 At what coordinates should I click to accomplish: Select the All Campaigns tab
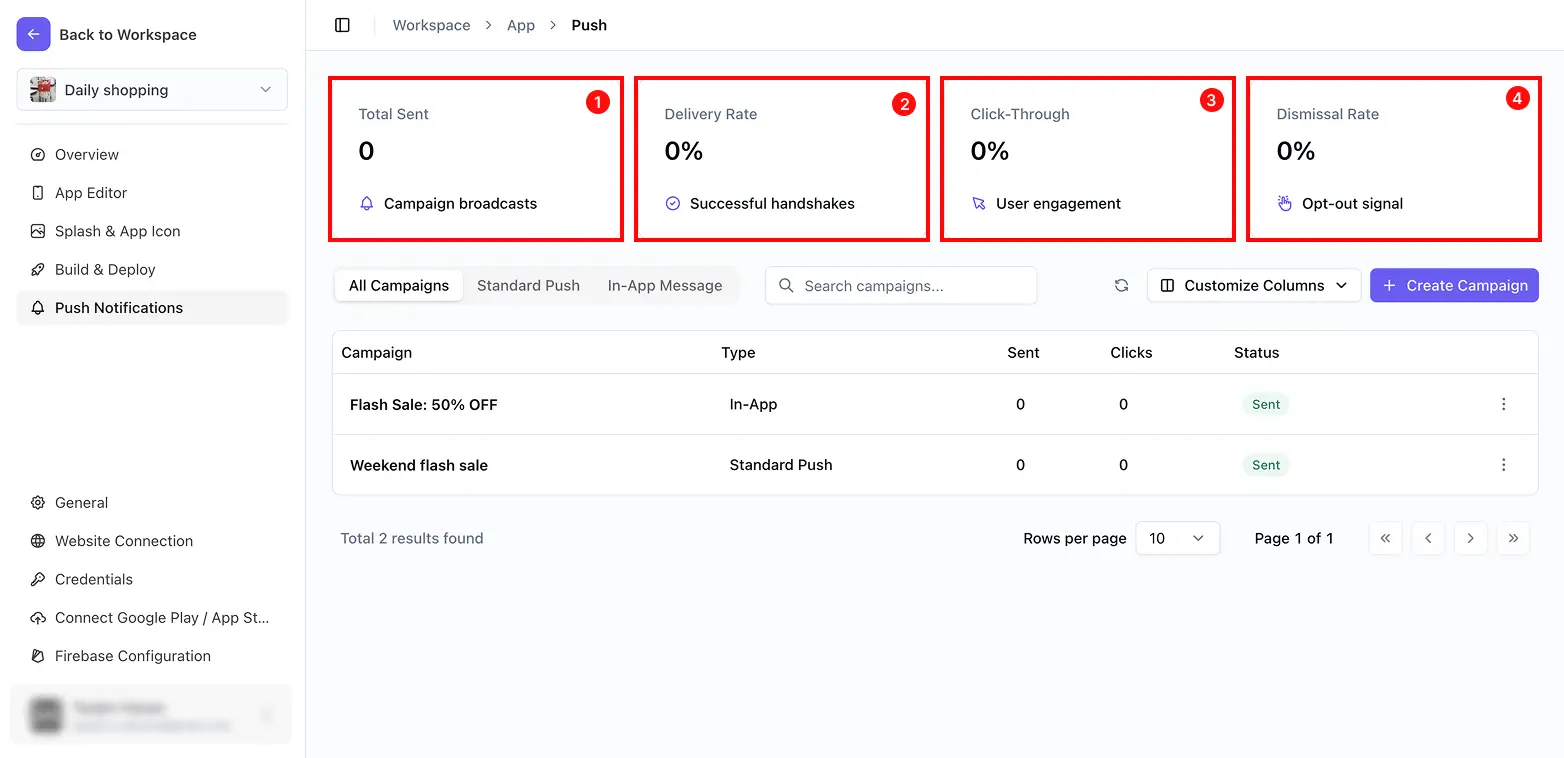click(x=399, y=286)
